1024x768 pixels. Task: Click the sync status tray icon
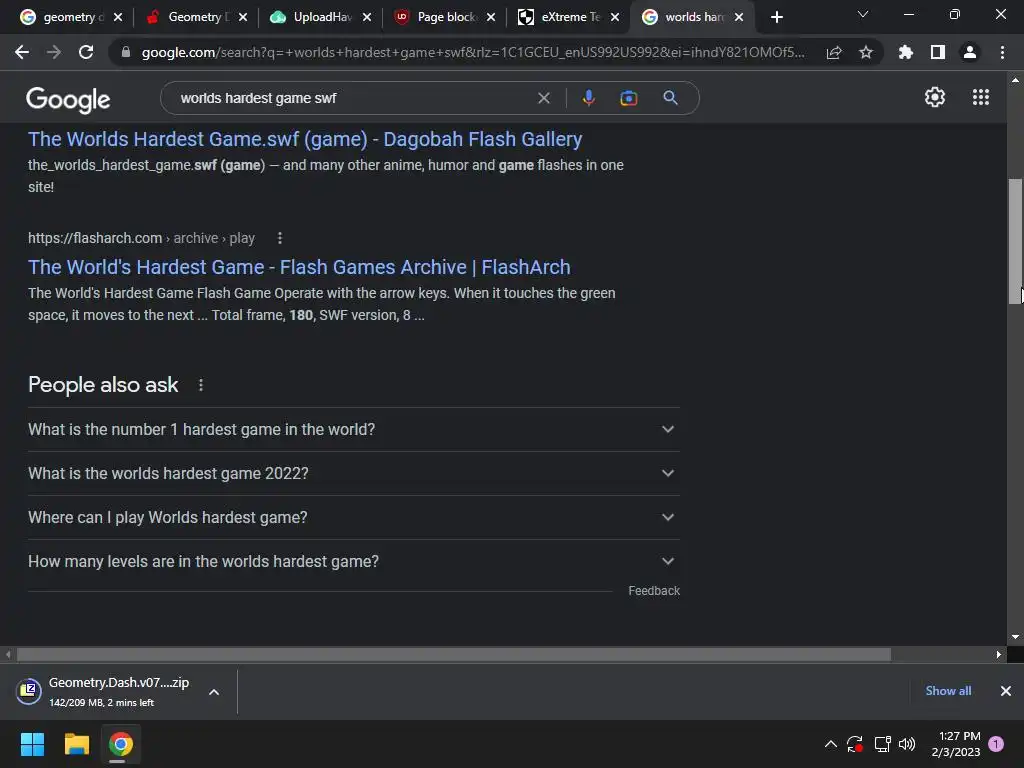point(855,744)
